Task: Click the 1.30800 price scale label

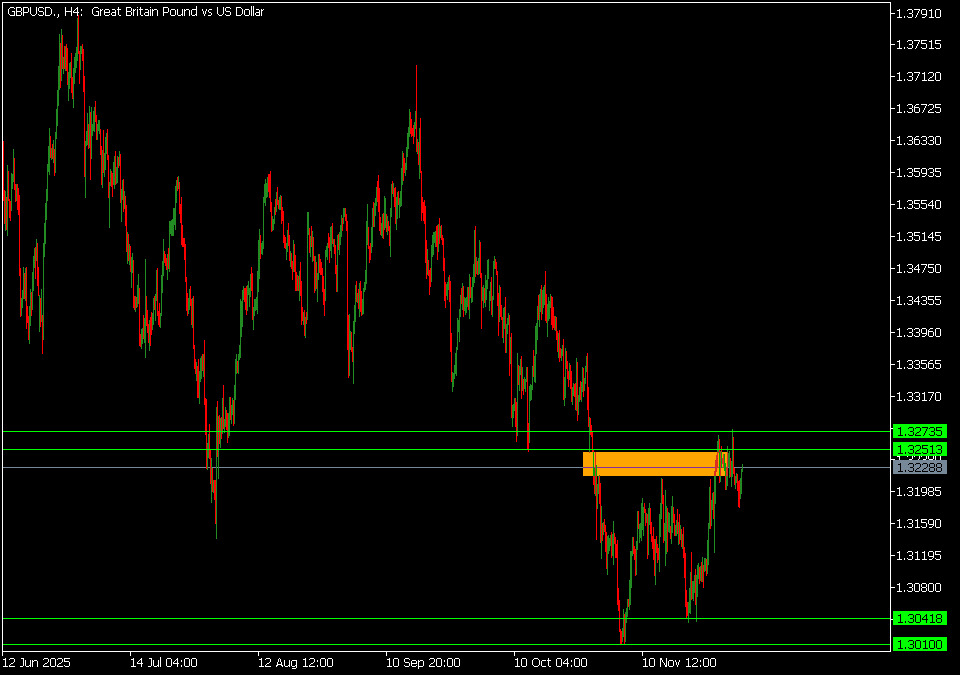Action: point(921,587)
